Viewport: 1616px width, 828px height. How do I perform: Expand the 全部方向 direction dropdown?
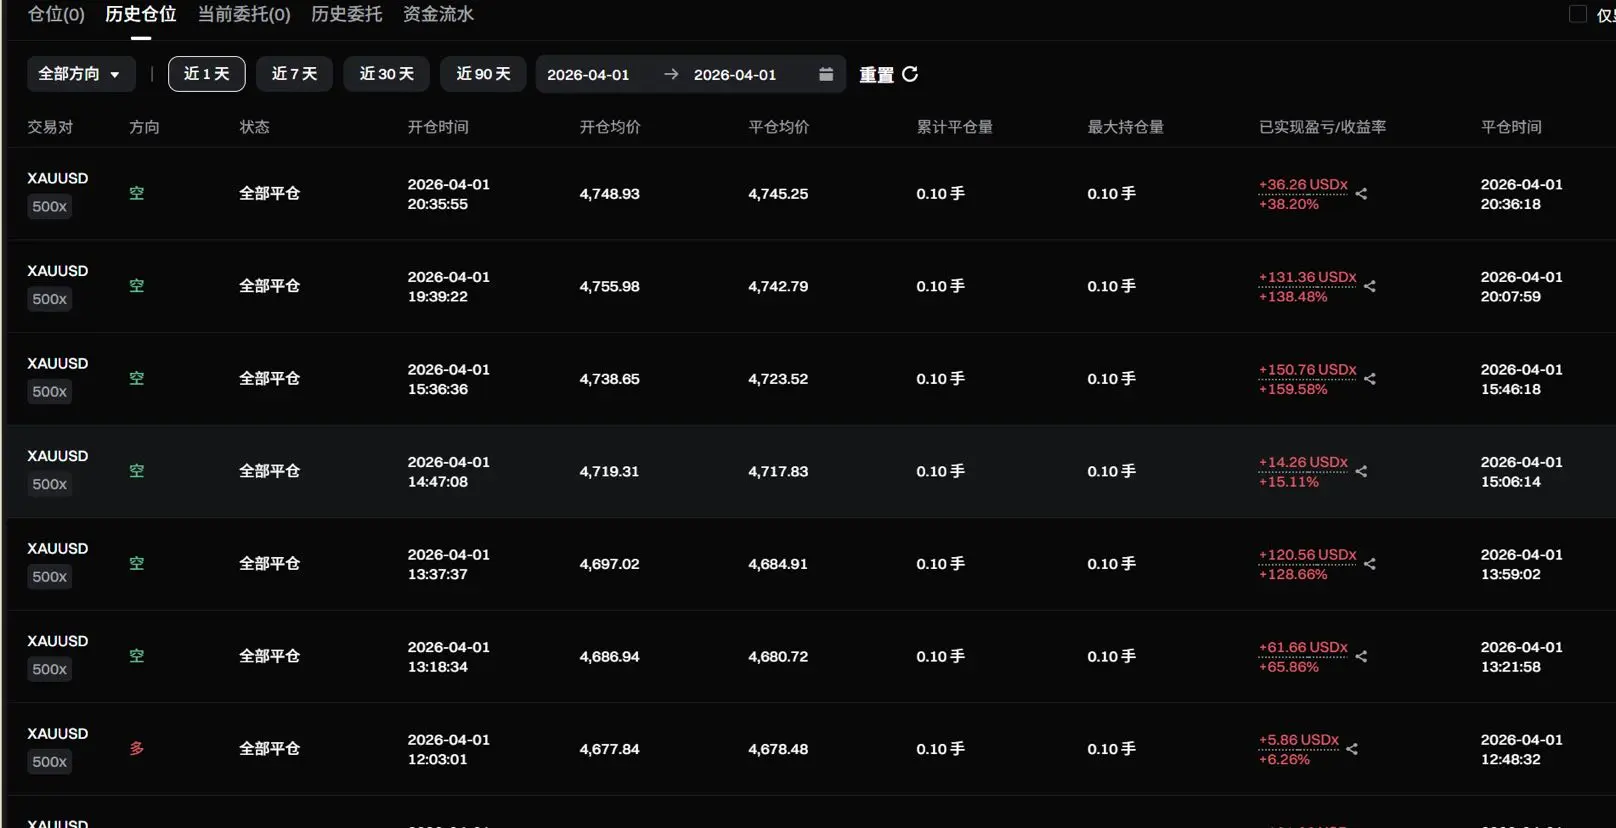(80, 74)
